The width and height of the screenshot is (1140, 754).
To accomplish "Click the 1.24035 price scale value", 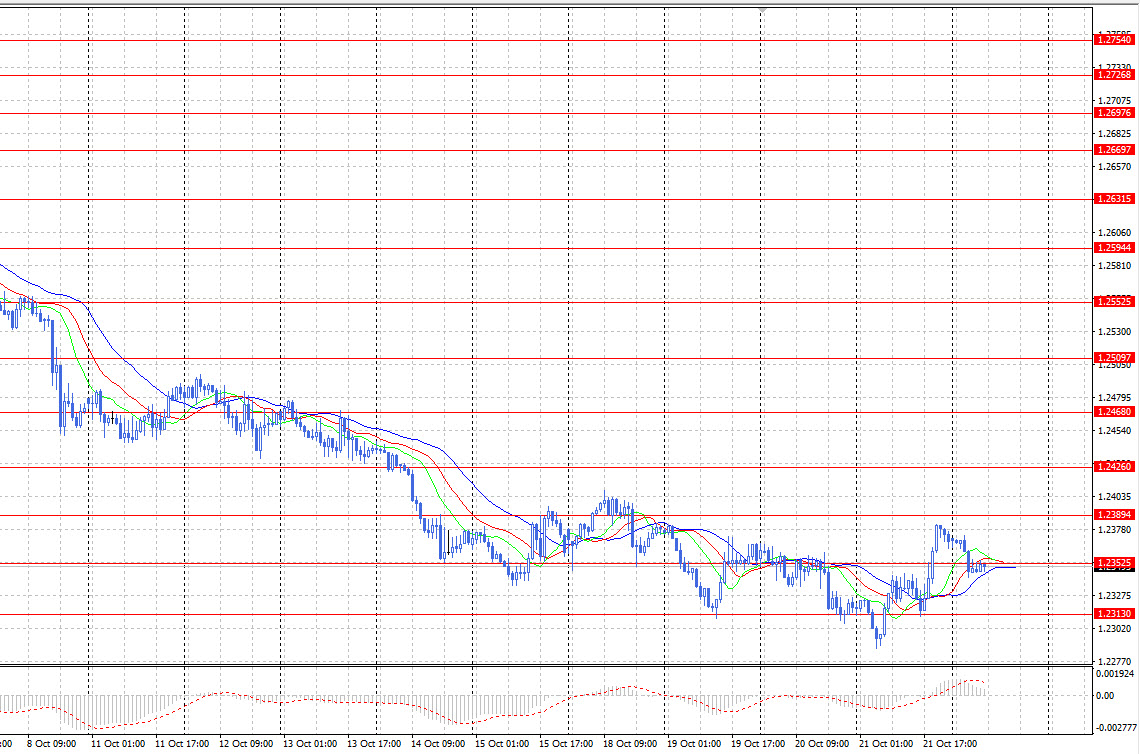I will coord(1115,497).
